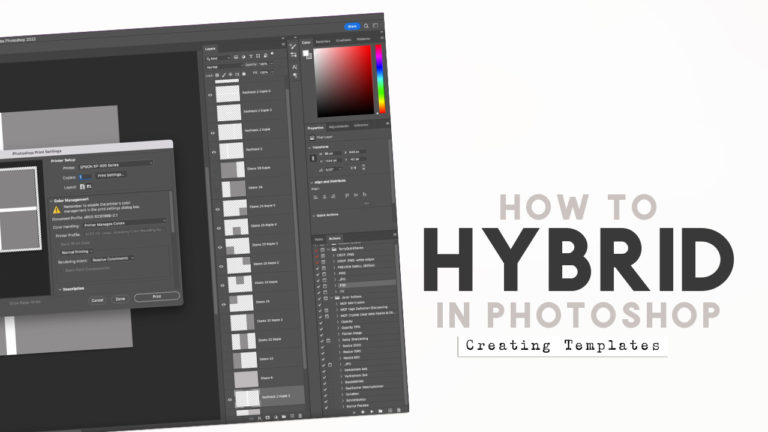The image size is (768, 432).
Task: Click the new adjustment layer icon
Action: tap(276, 417)
